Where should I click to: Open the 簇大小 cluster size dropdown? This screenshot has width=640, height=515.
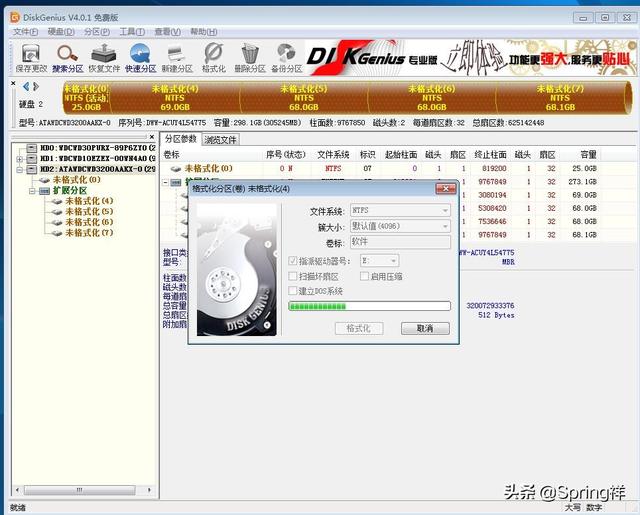tap(445, 226)
